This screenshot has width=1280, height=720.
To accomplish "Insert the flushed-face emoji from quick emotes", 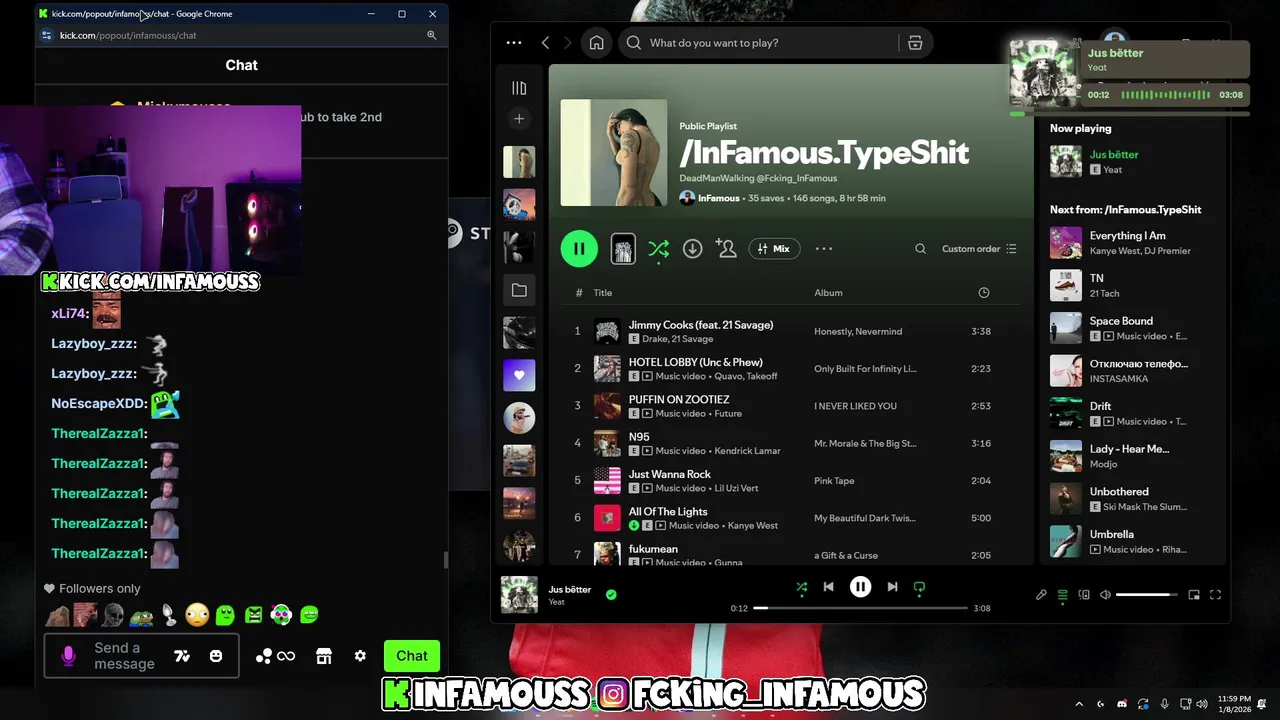I will tap(197, 615).
